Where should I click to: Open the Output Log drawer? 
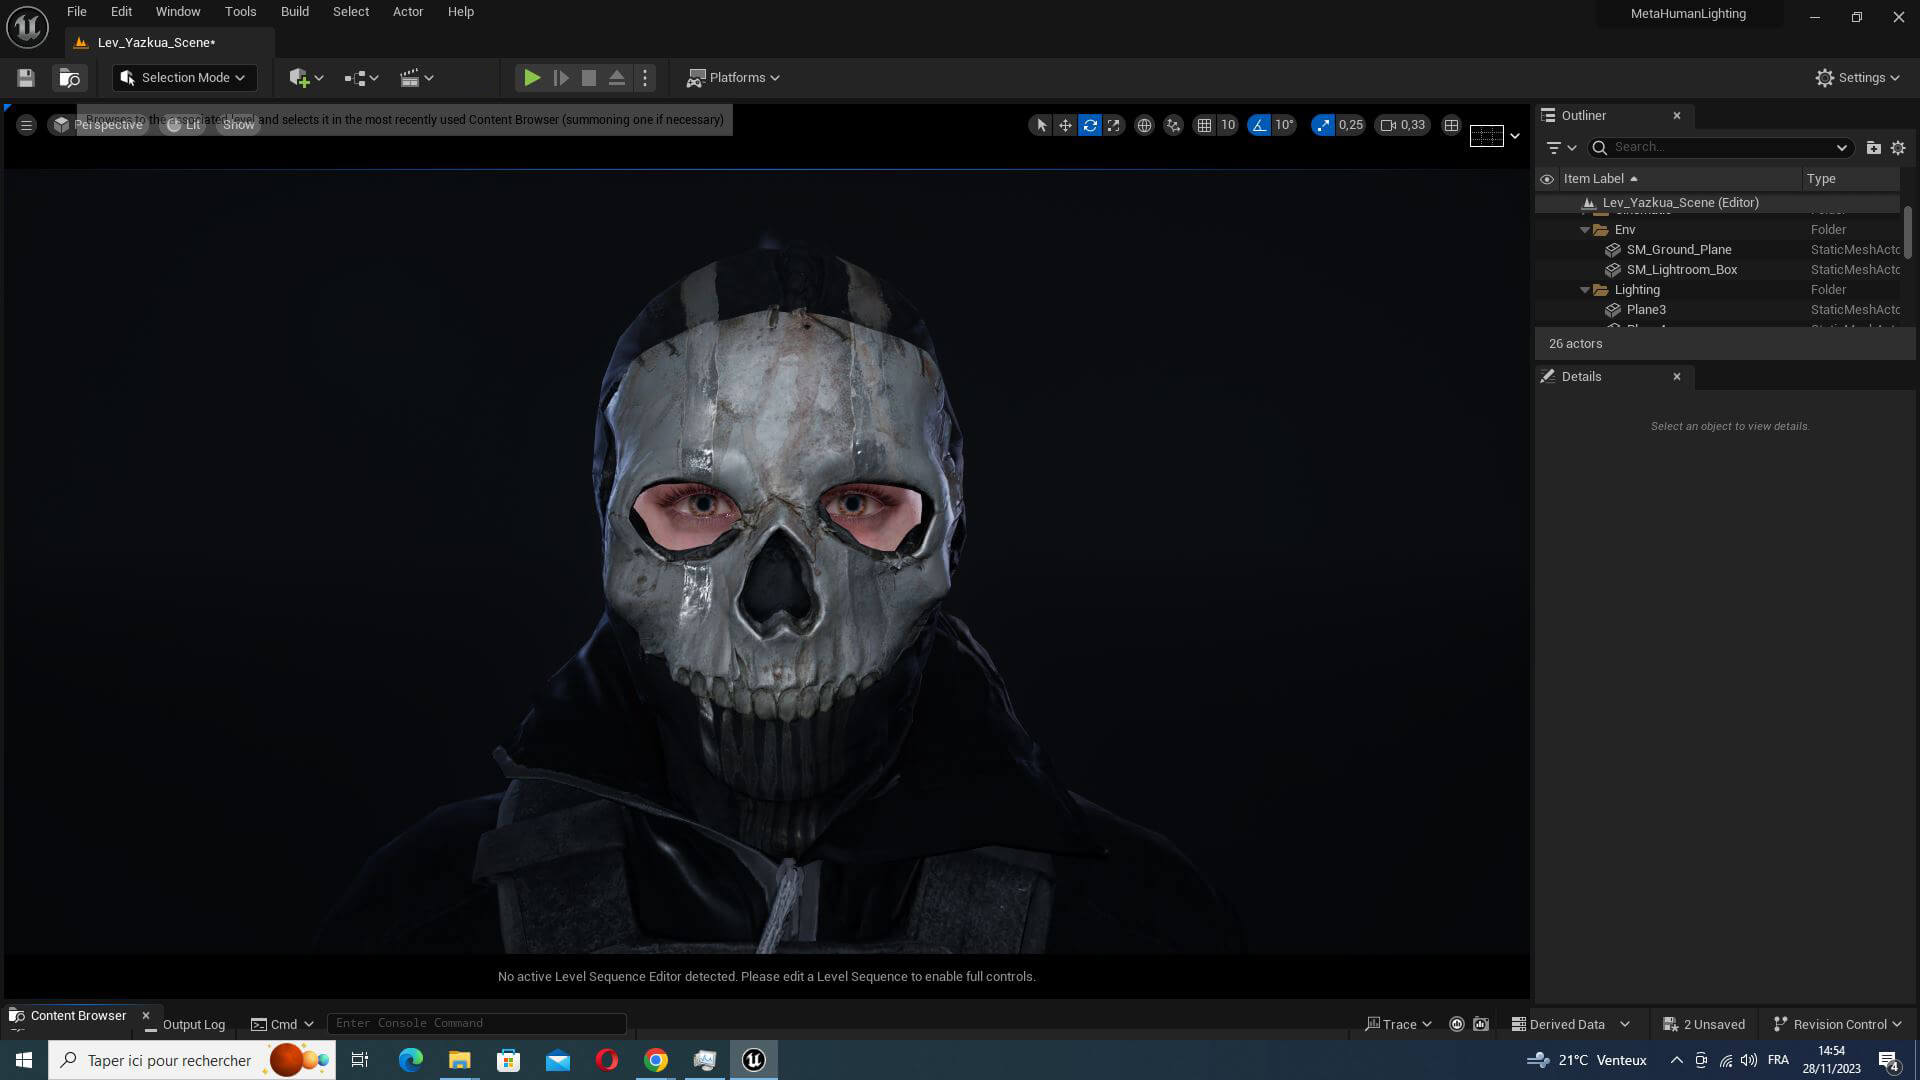(x=185, y=1025)
